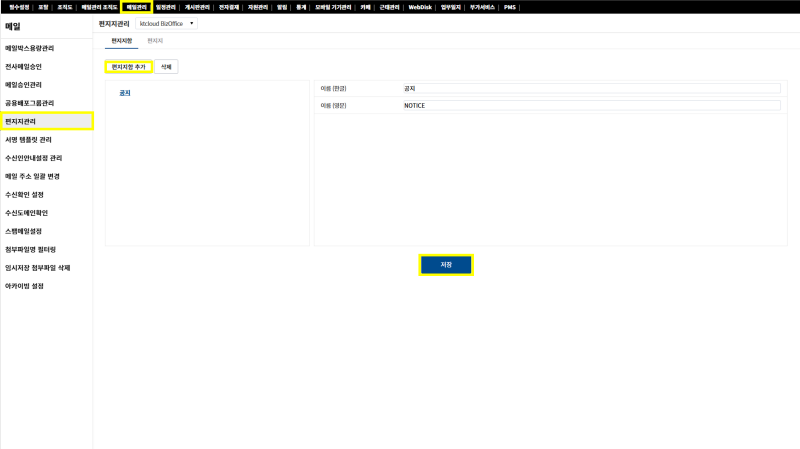The width and height of the screenshot is (800, 449).
Task: Select 공지 in the stationery list
Action: [125, 93]
